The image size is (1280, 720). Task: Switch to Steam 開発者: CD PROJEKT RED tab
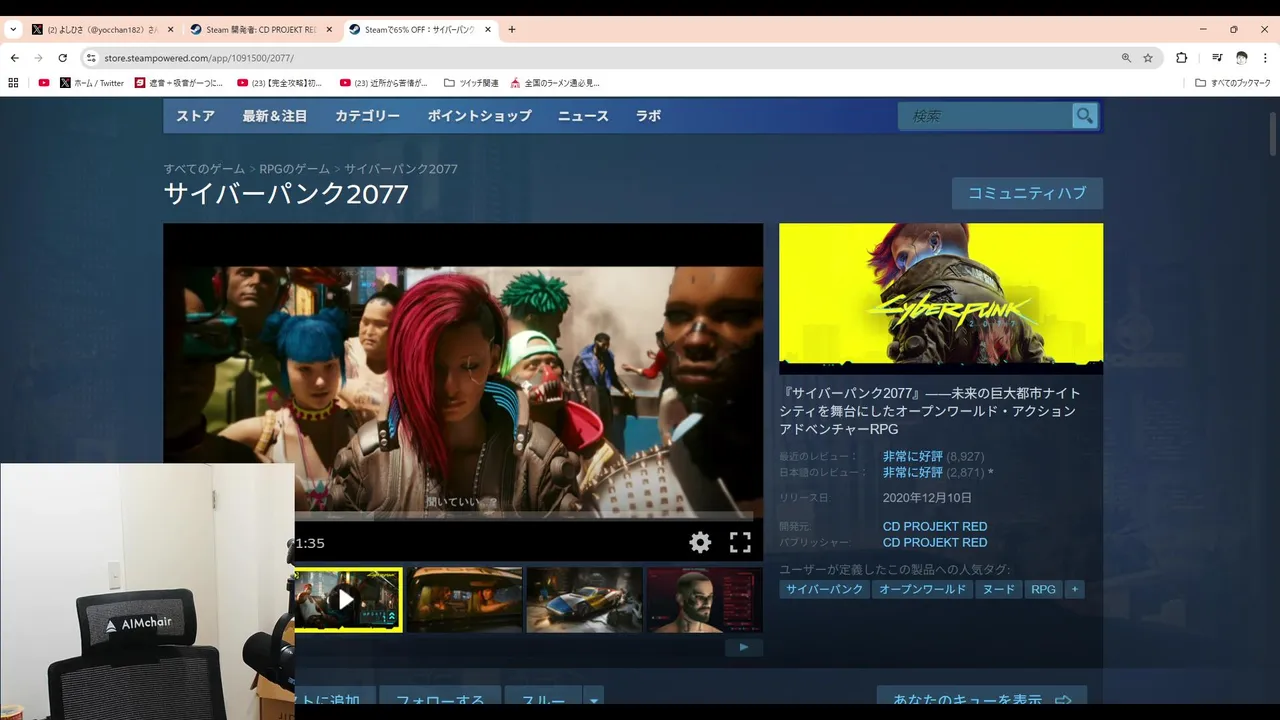(252, 29)
